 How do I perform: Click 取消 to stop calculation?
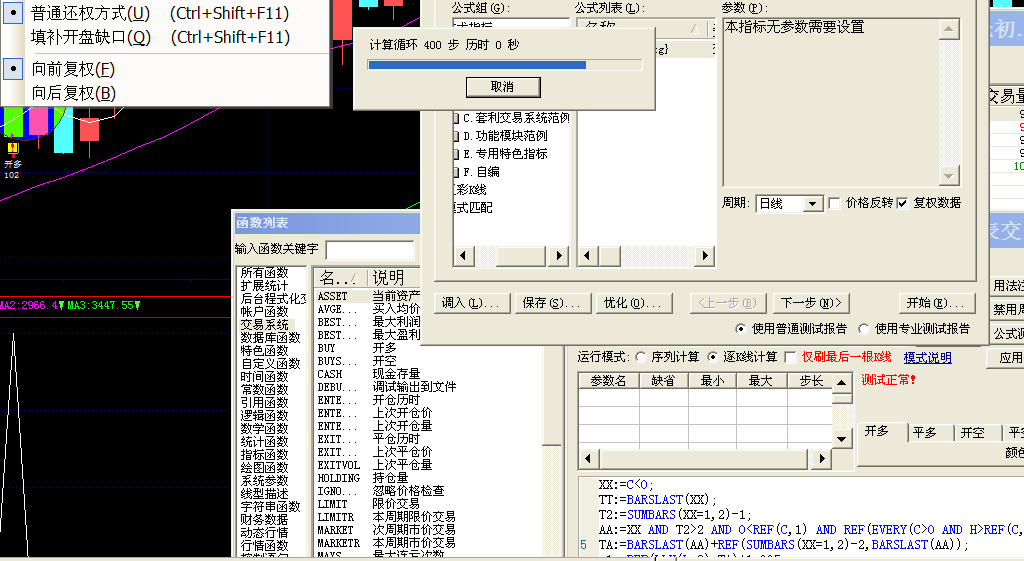503,87
